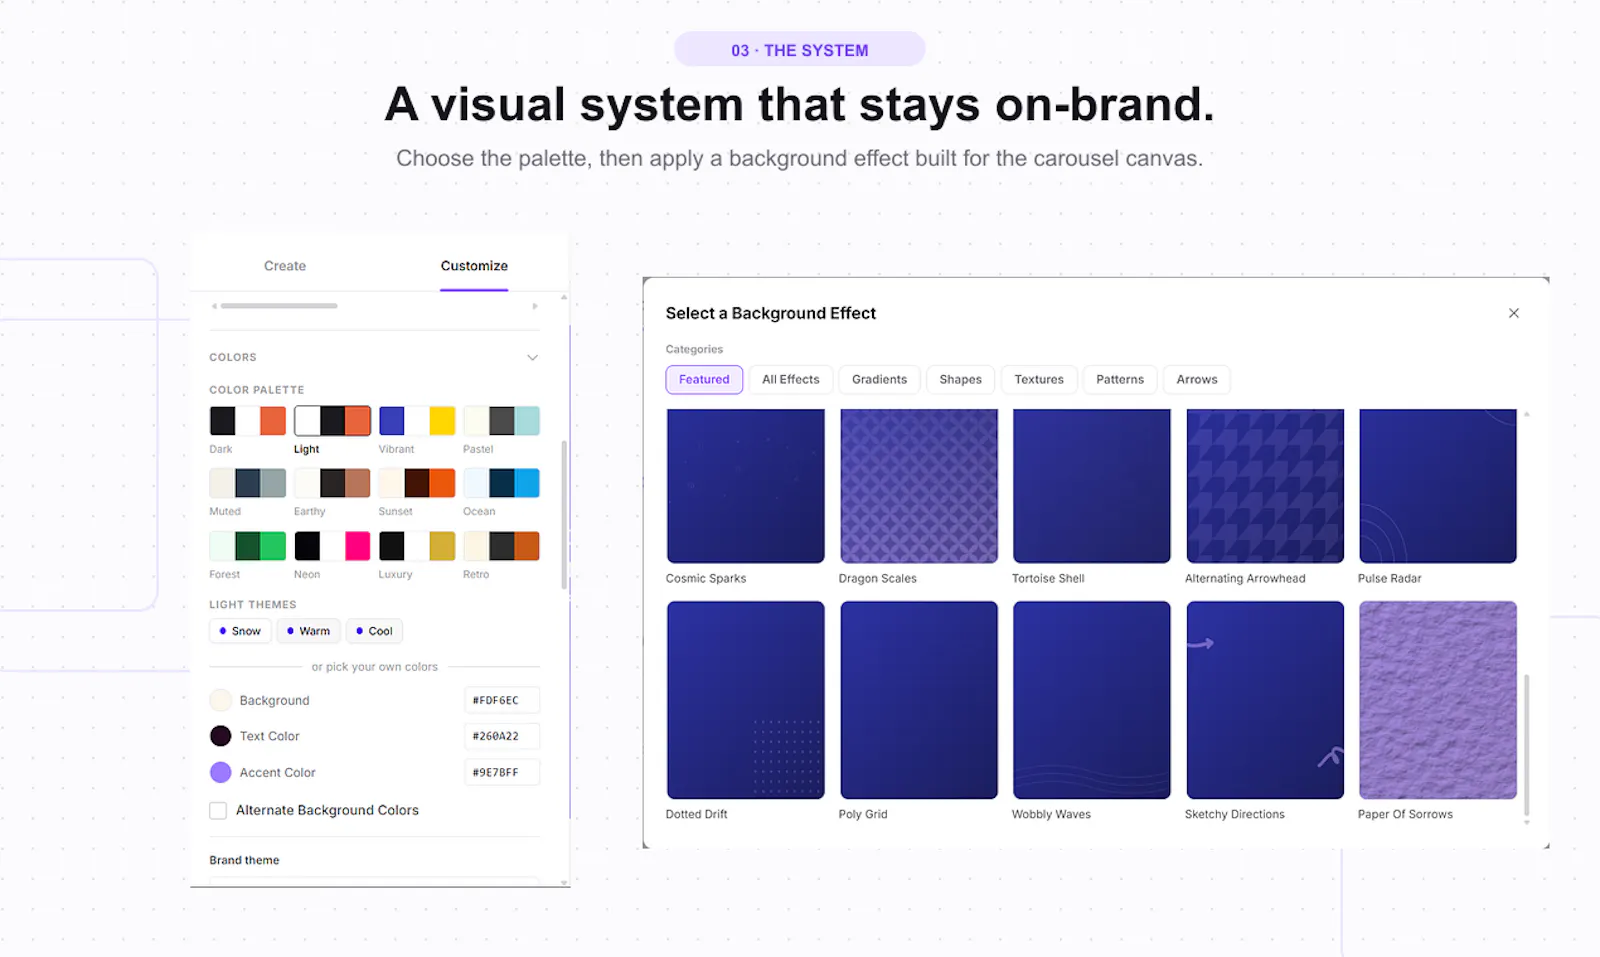Select the Paper Of Sorrows effect thumbnail

pyautogui.click(x=1438, y=700)
